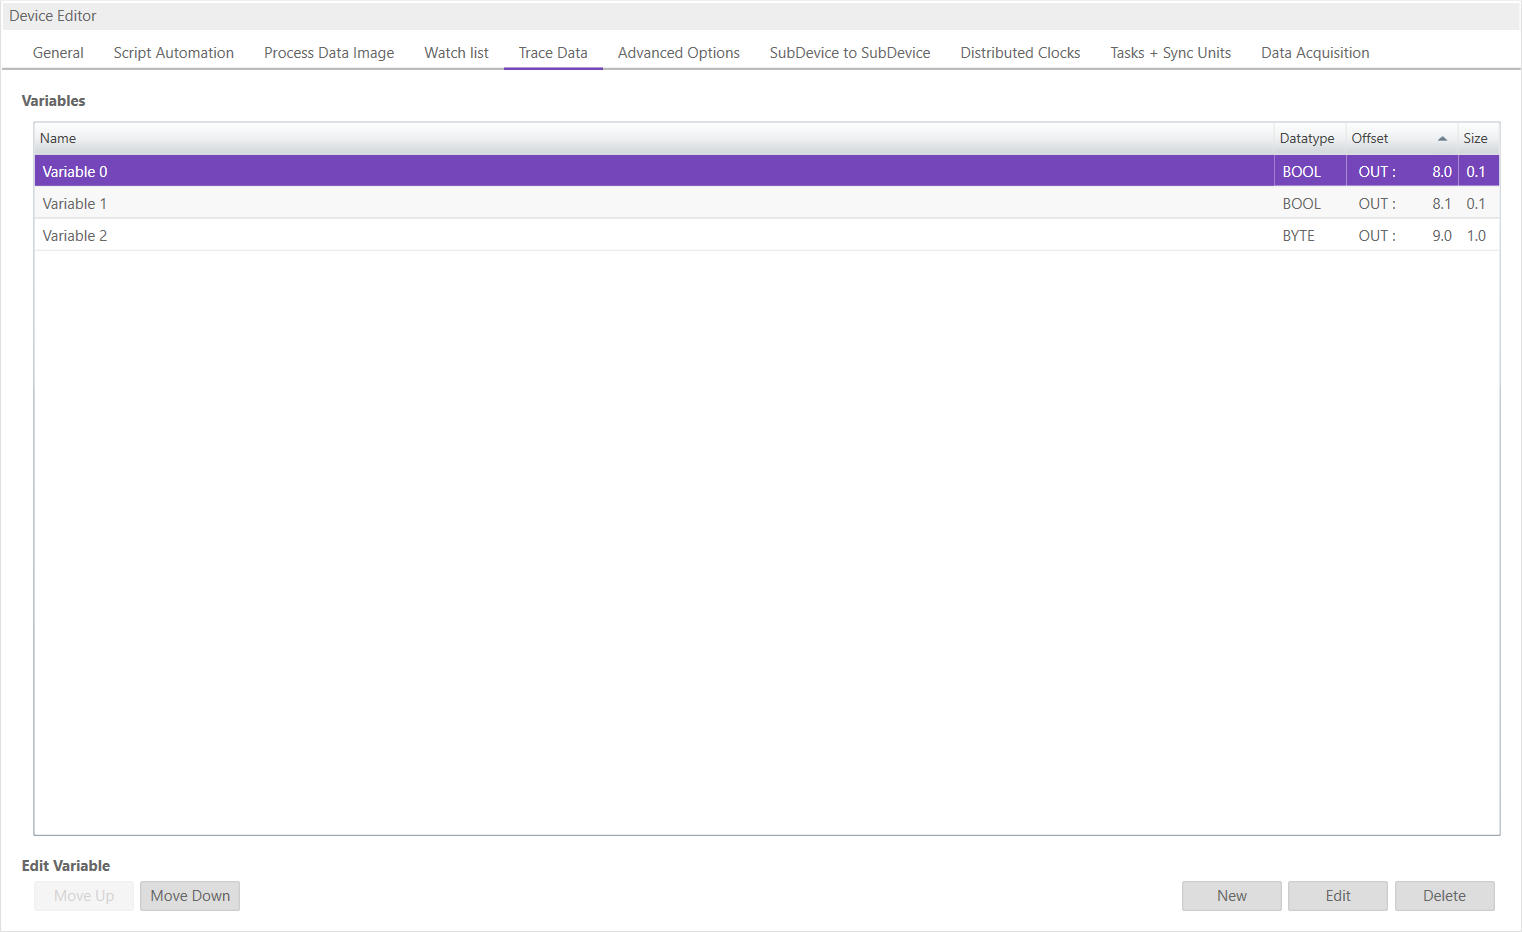Screen dimensions: 1522x932
Task: Select the Trace Data tab
Action: click(x=552, y=53)
